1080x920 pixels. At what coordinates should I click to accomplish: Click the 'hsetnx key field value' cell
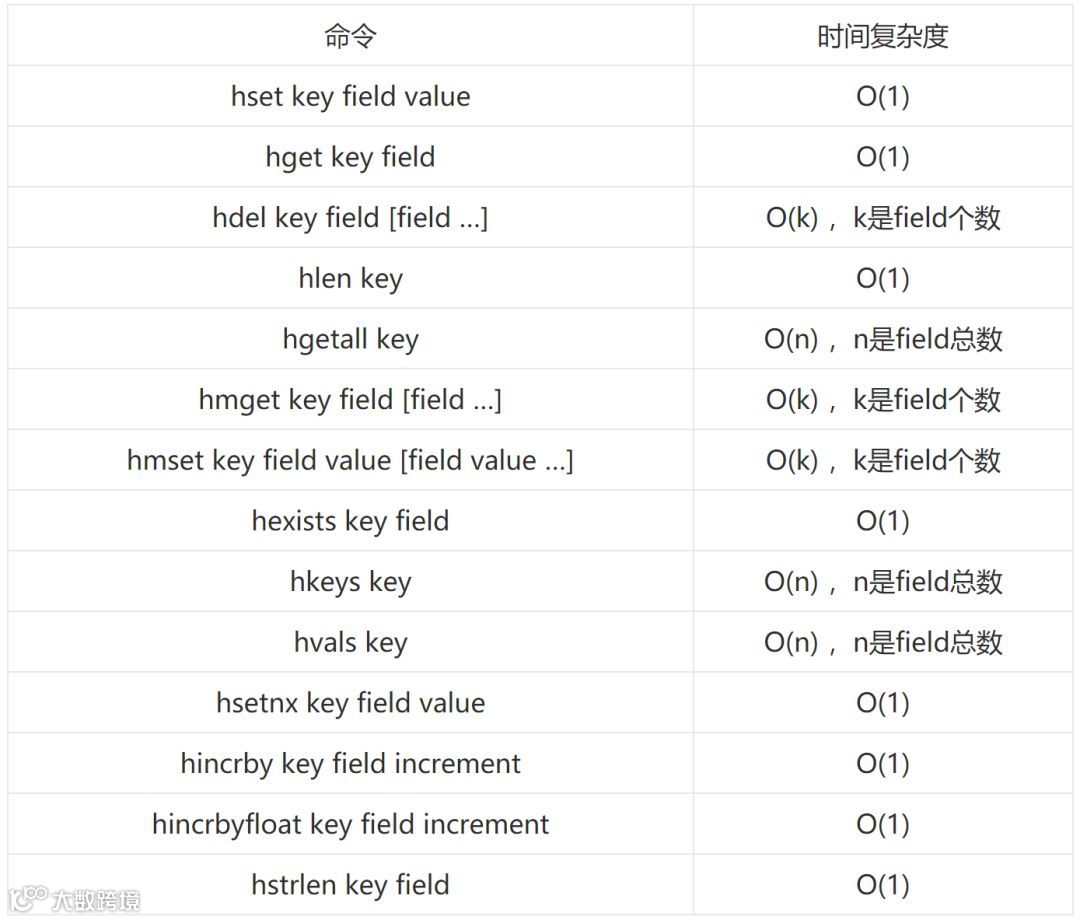[x=351, y=702]
